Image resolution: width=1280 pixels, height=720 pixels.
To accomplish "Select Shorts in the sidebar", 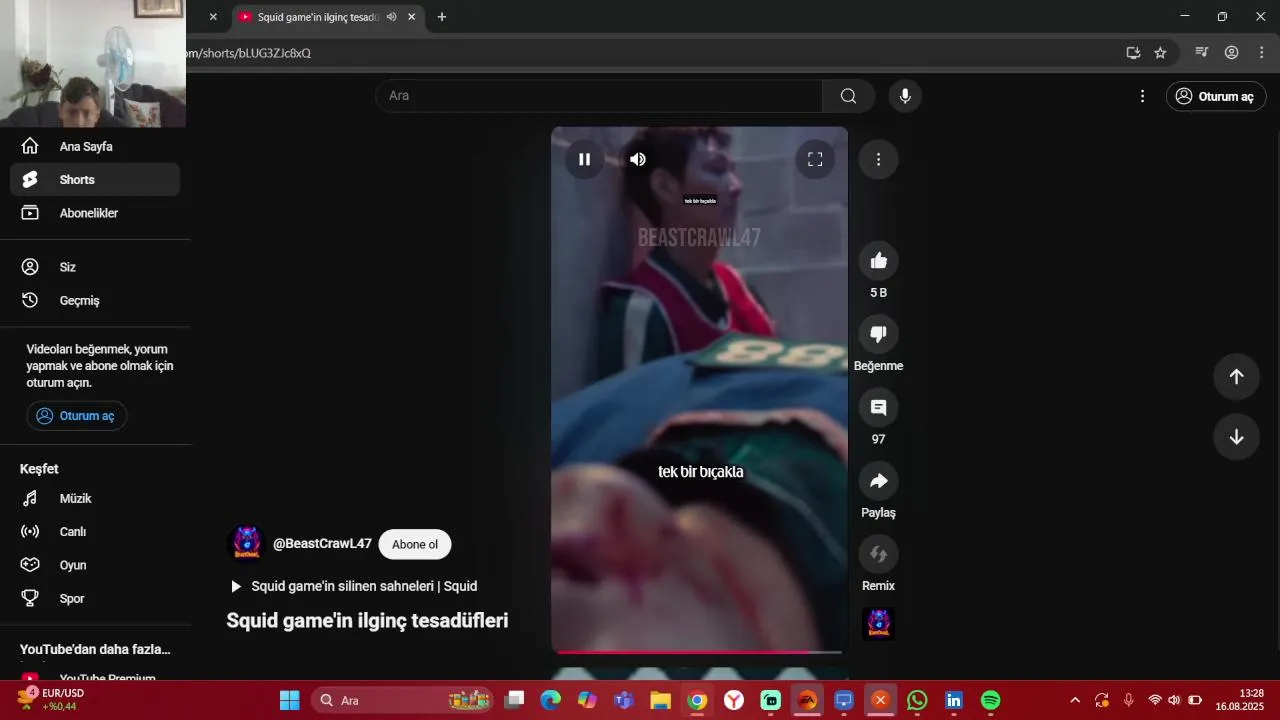I will (x=95, y=180).
